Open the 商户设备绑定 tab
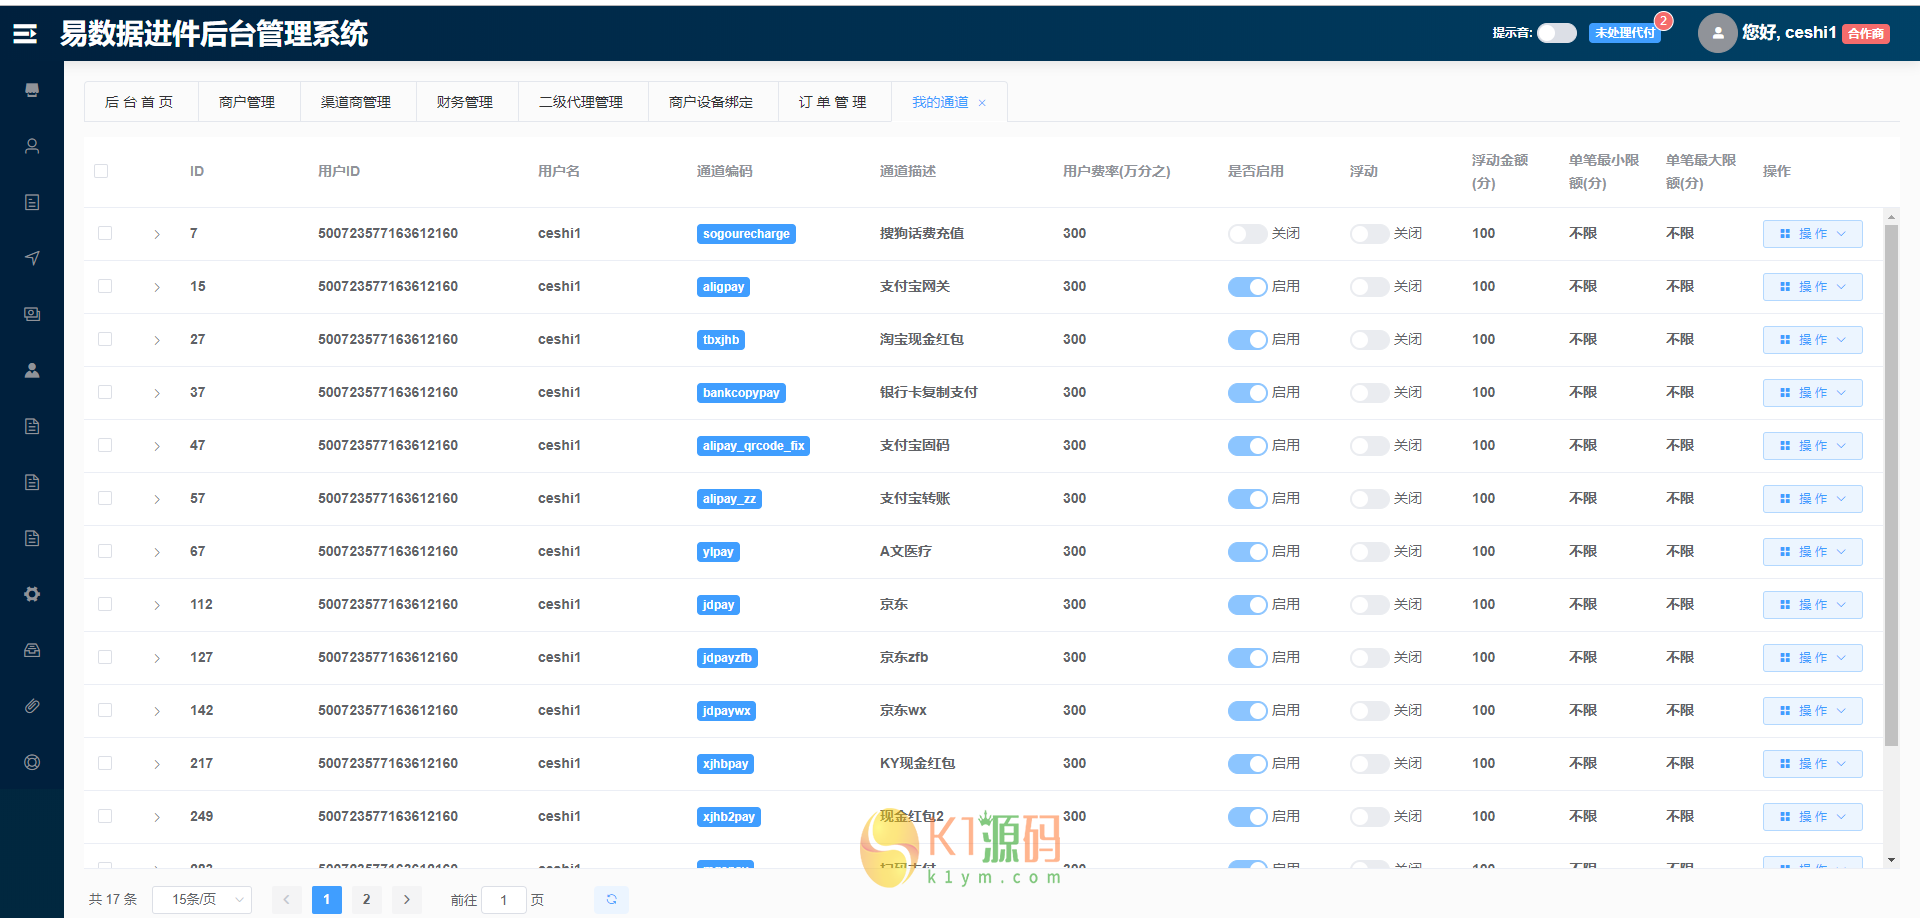 pyautogui.click(x=711, y=102)
